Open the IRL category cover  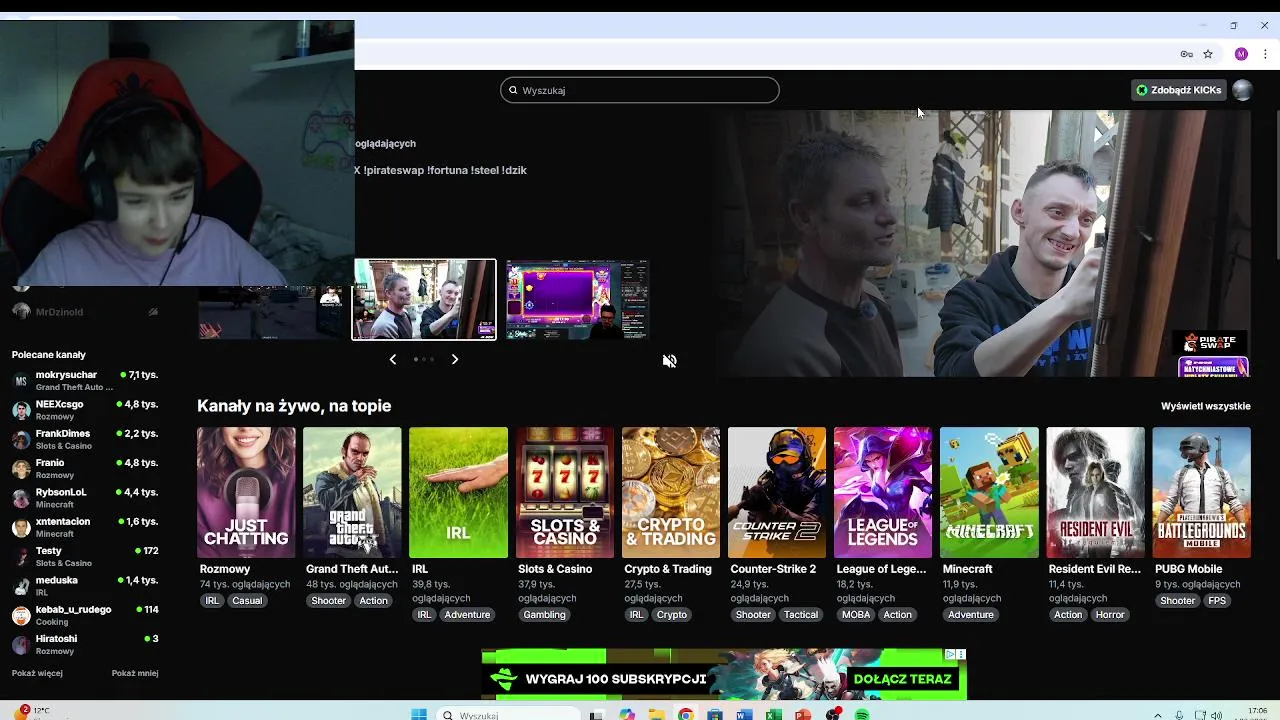(x=458, y=492)
